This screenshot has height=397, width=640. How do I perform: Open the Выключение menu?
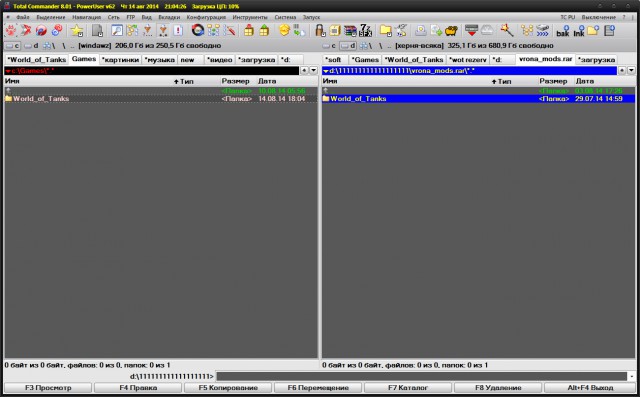(x=598, y=17)
